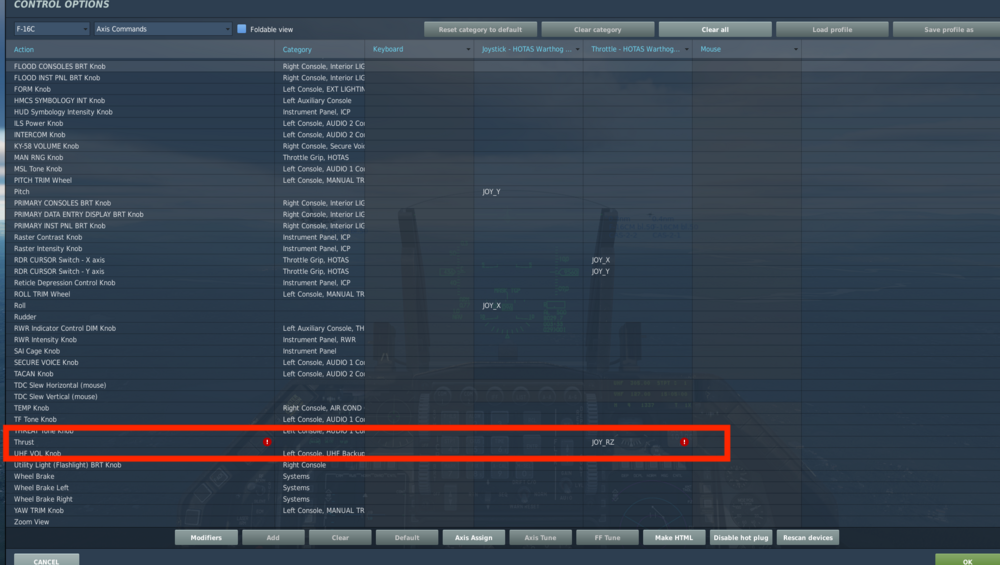Open Load profile

coord(832,29)
